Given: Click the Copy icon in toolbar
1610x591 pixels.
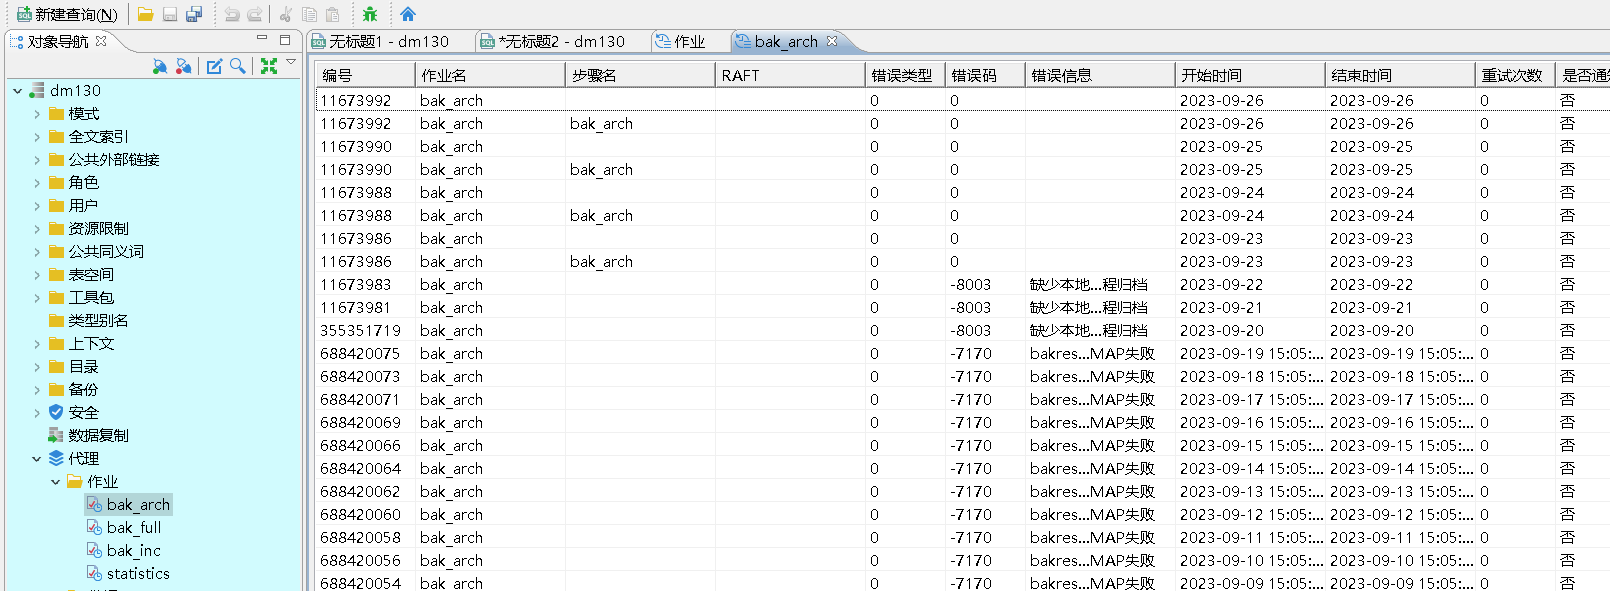Looking at the screenshot, I should [x=309, y=14].
